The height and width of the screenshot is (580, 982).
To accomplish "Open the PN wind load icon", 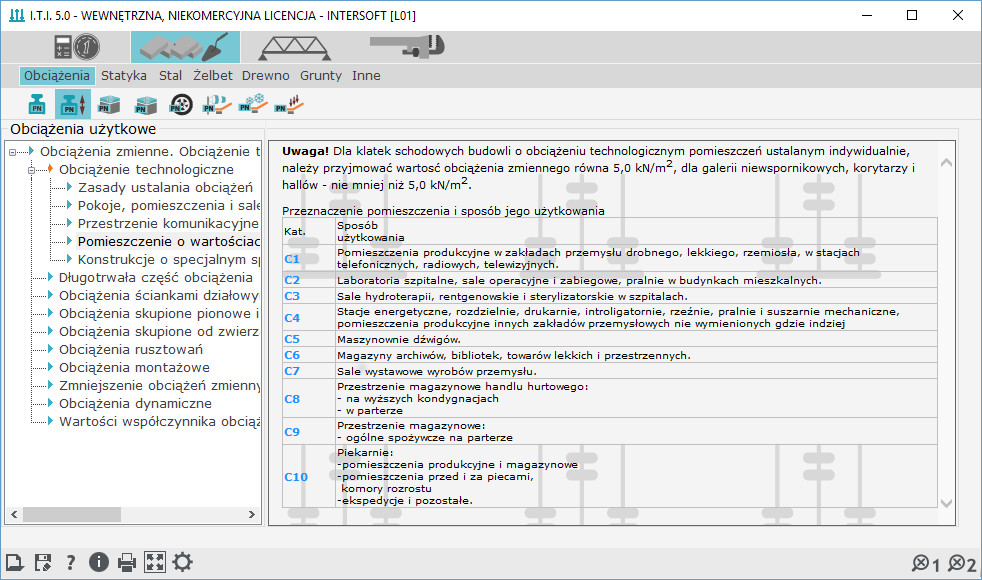I will coord(217,104).
